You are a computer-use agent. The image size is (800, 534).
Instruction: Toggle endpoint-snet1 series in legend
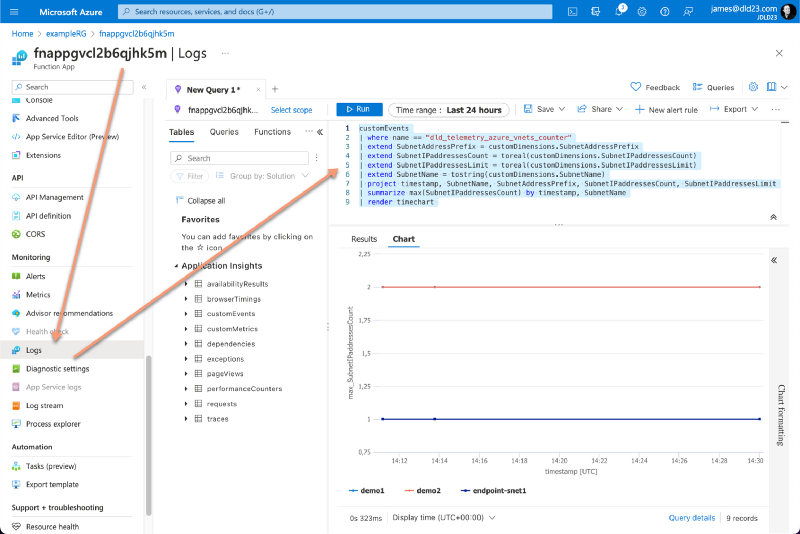[x=493, y=491]
